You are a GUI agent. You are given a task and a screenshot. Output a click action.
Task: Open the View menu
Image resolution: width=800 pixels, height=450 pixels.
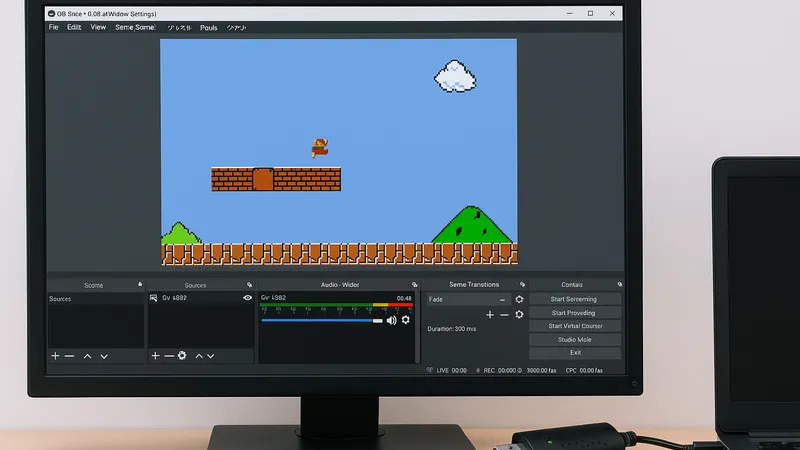point(98,27)
